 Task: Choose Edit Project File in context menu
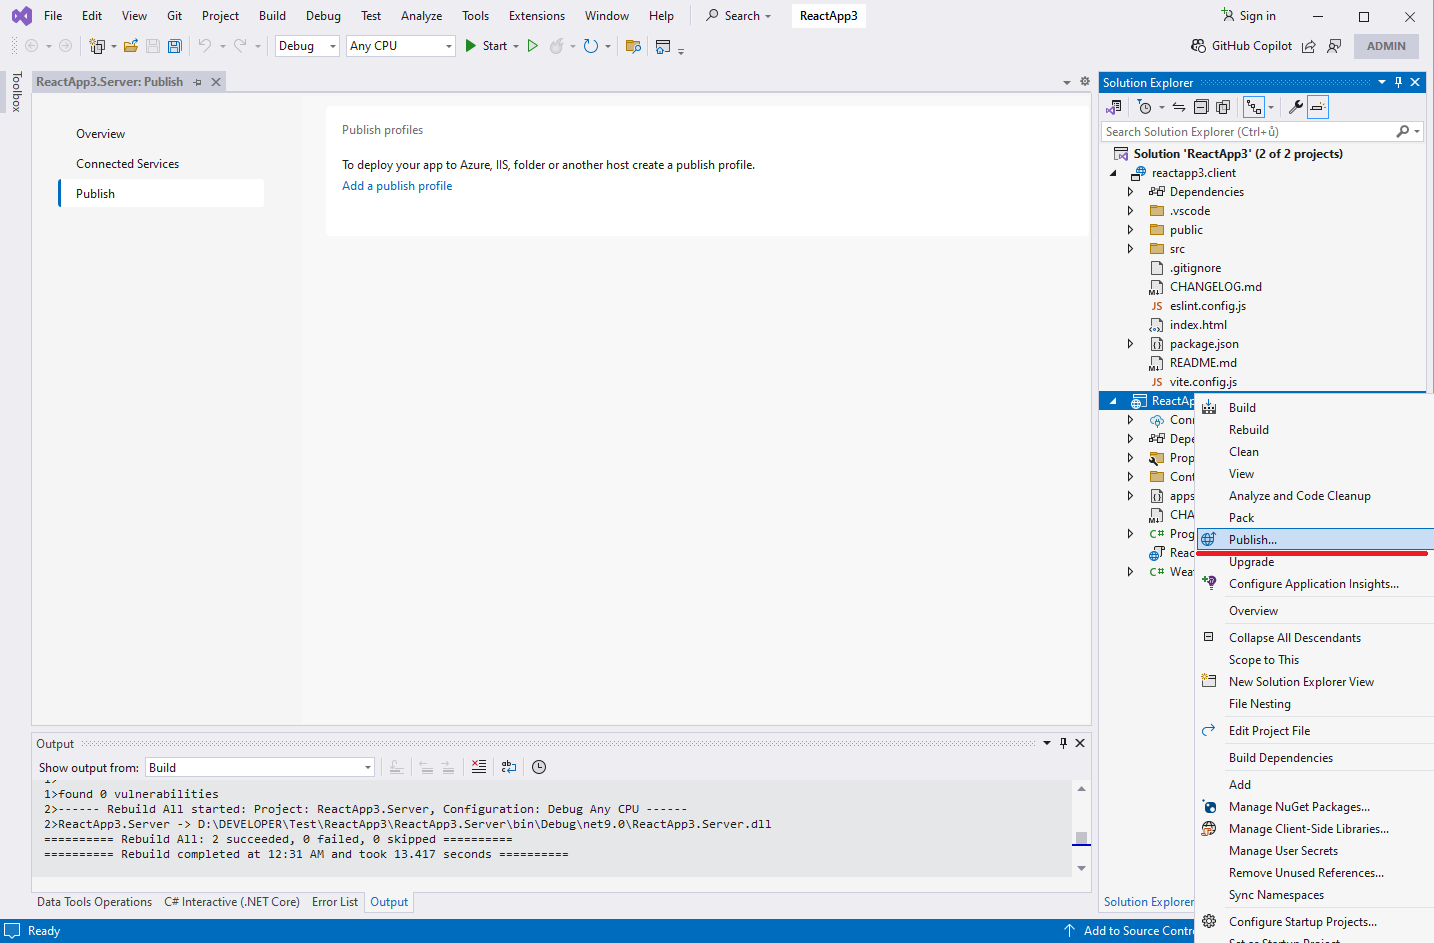tap(1315, 731)
